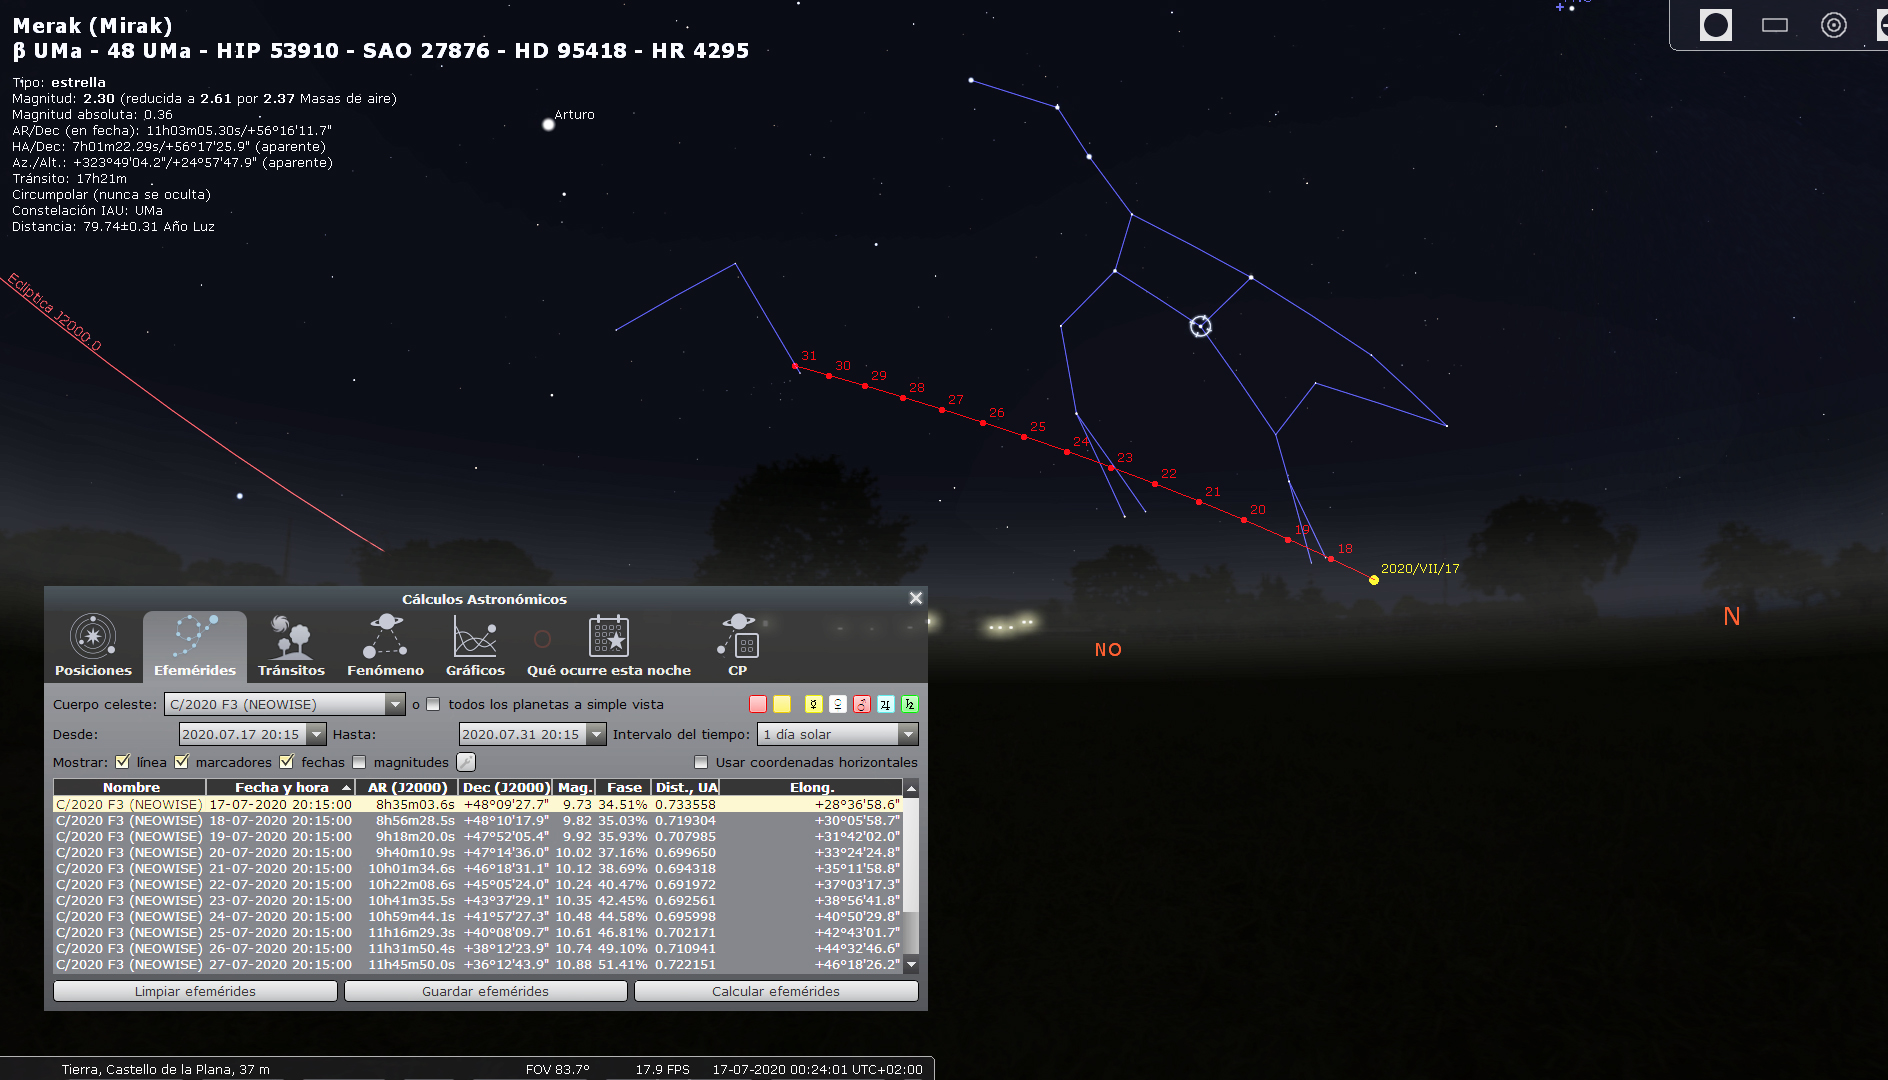
Task: Uncheck the línea checkbox
Action: click(123, 762)
